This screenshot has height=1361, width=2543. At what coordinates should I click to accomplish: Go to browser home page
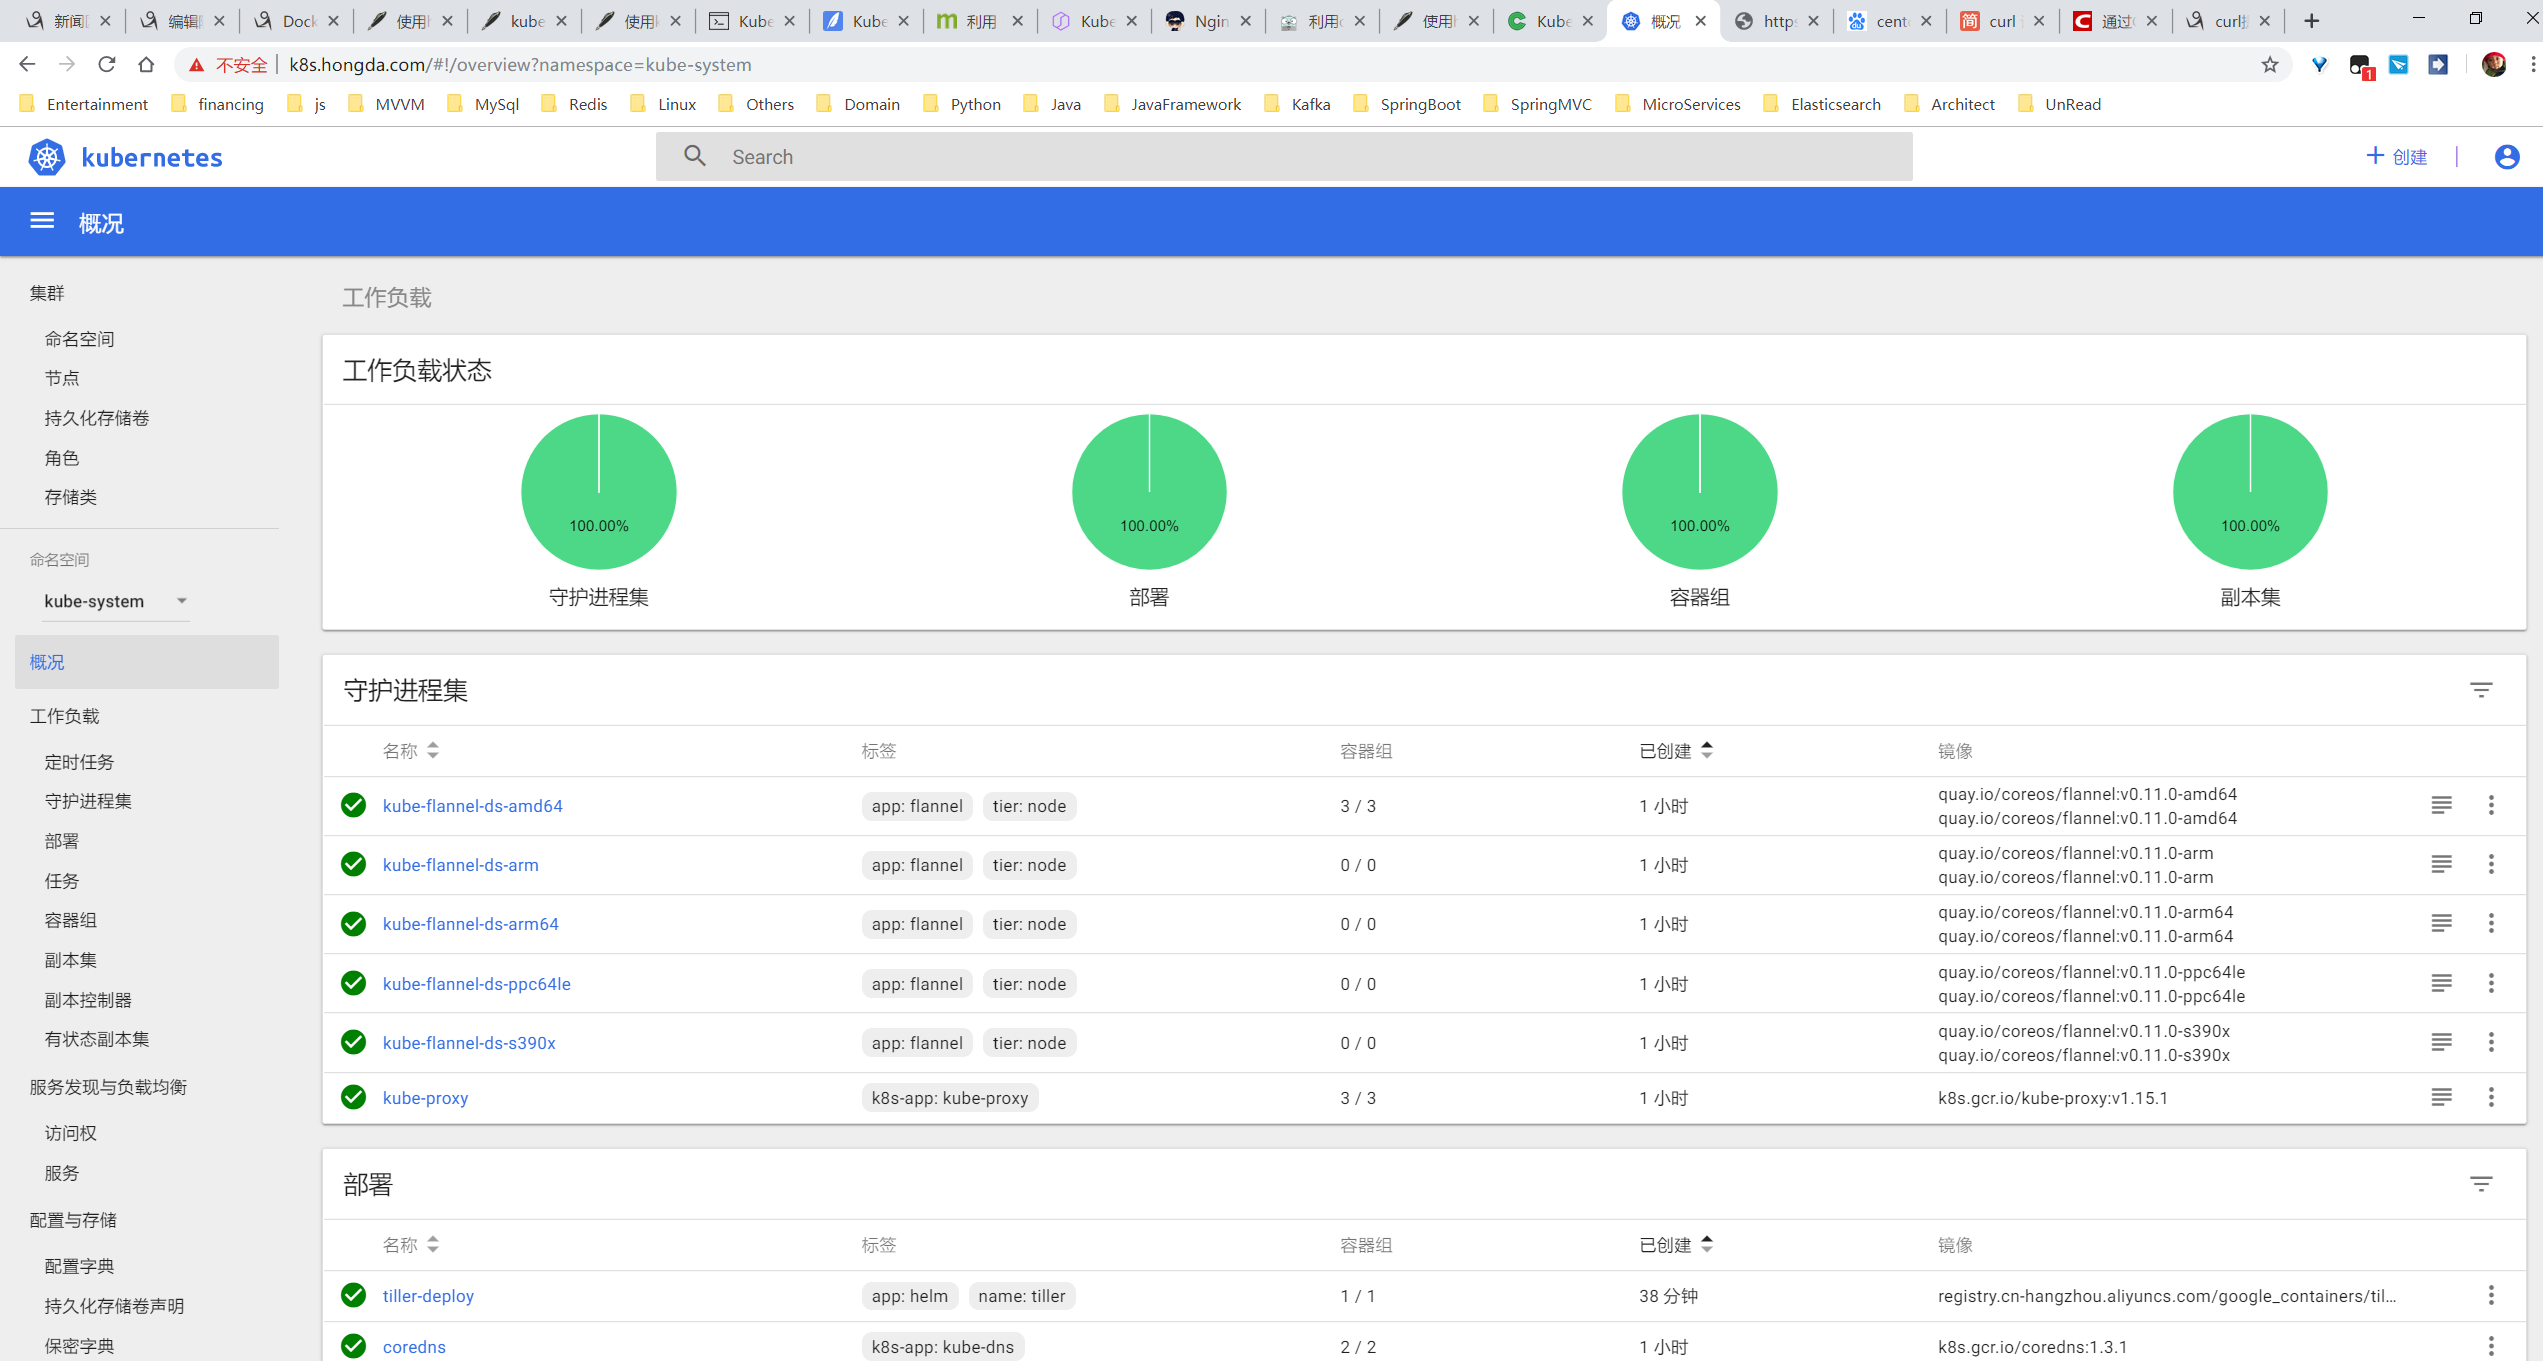click(x=146, y=65)
